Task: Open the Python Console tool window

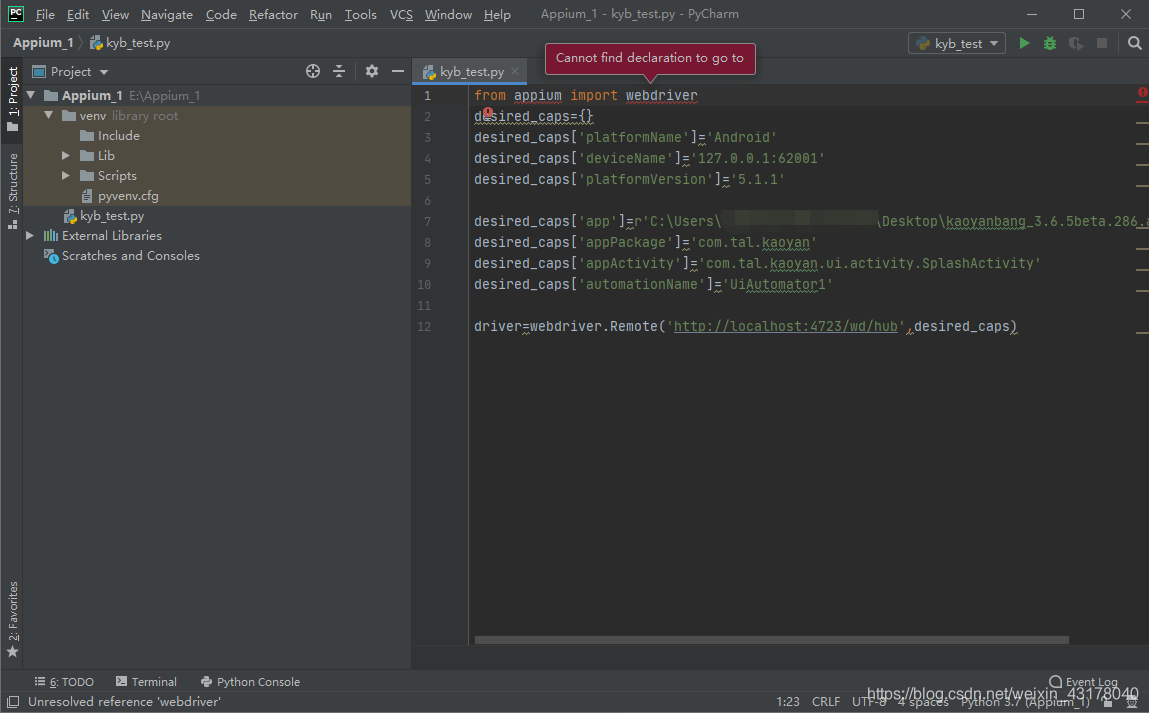Action: [250, 681]
